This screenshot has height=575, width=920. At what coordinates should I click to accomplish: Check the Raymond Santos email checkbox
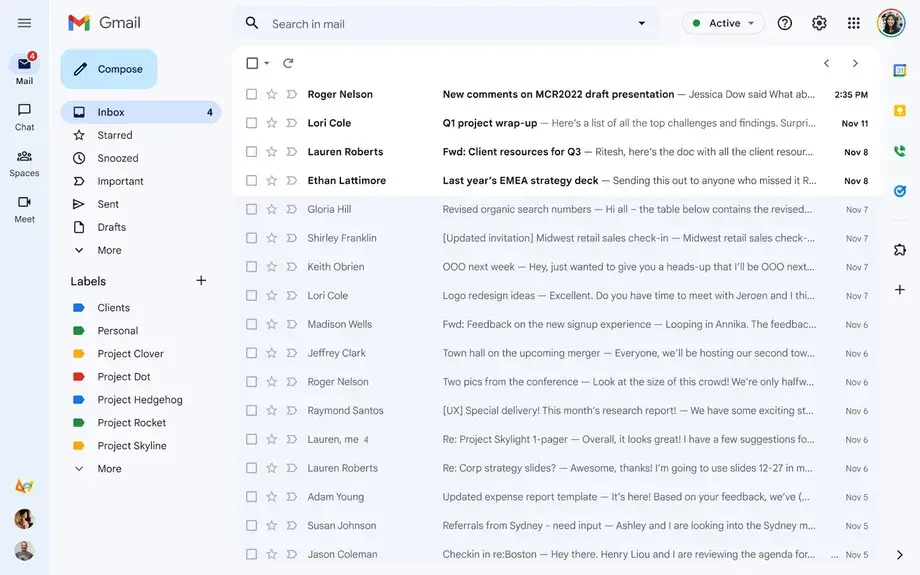point(251,410)
